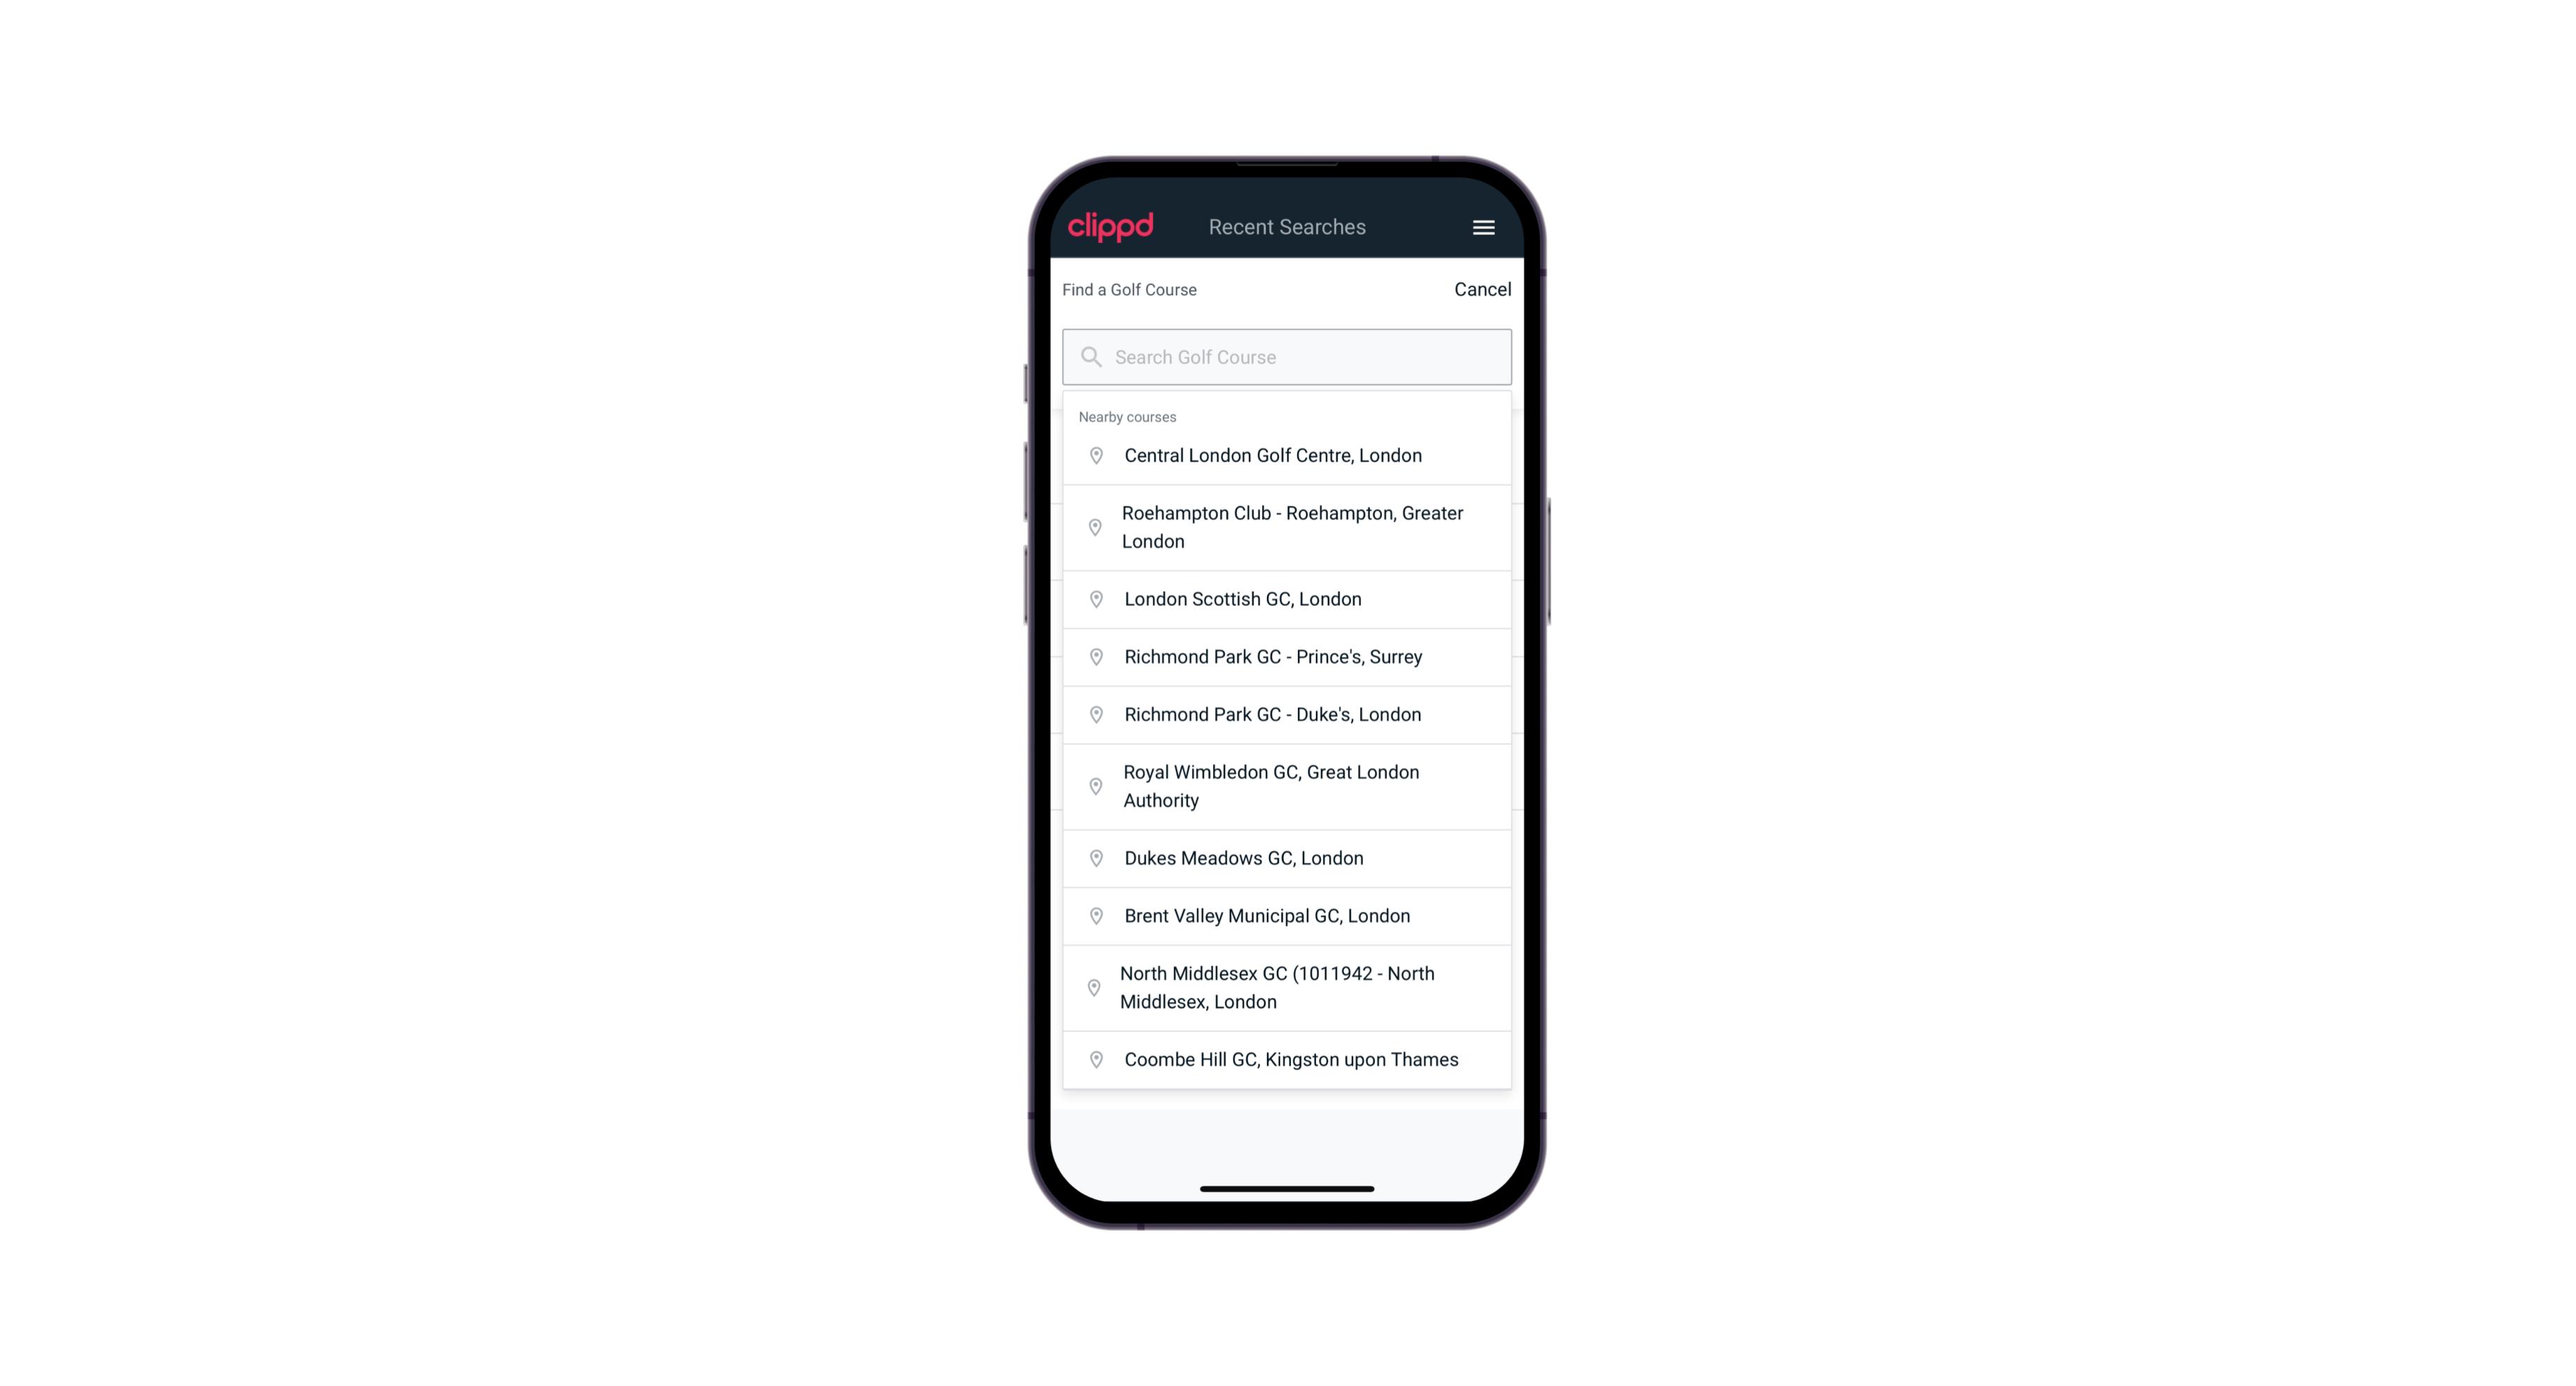
Task: Tap Recent Searches header title
Action: coord(1287,226)
